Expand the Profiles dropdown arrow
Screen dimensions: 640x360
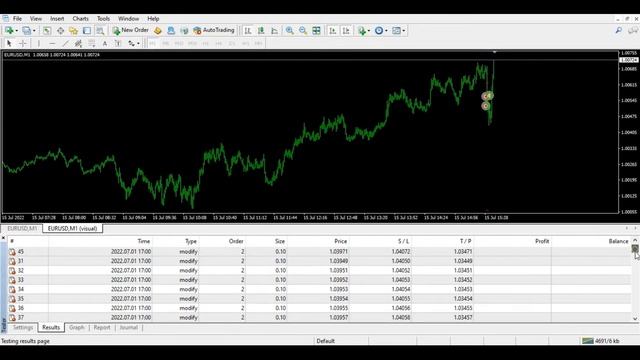[34, 31]
